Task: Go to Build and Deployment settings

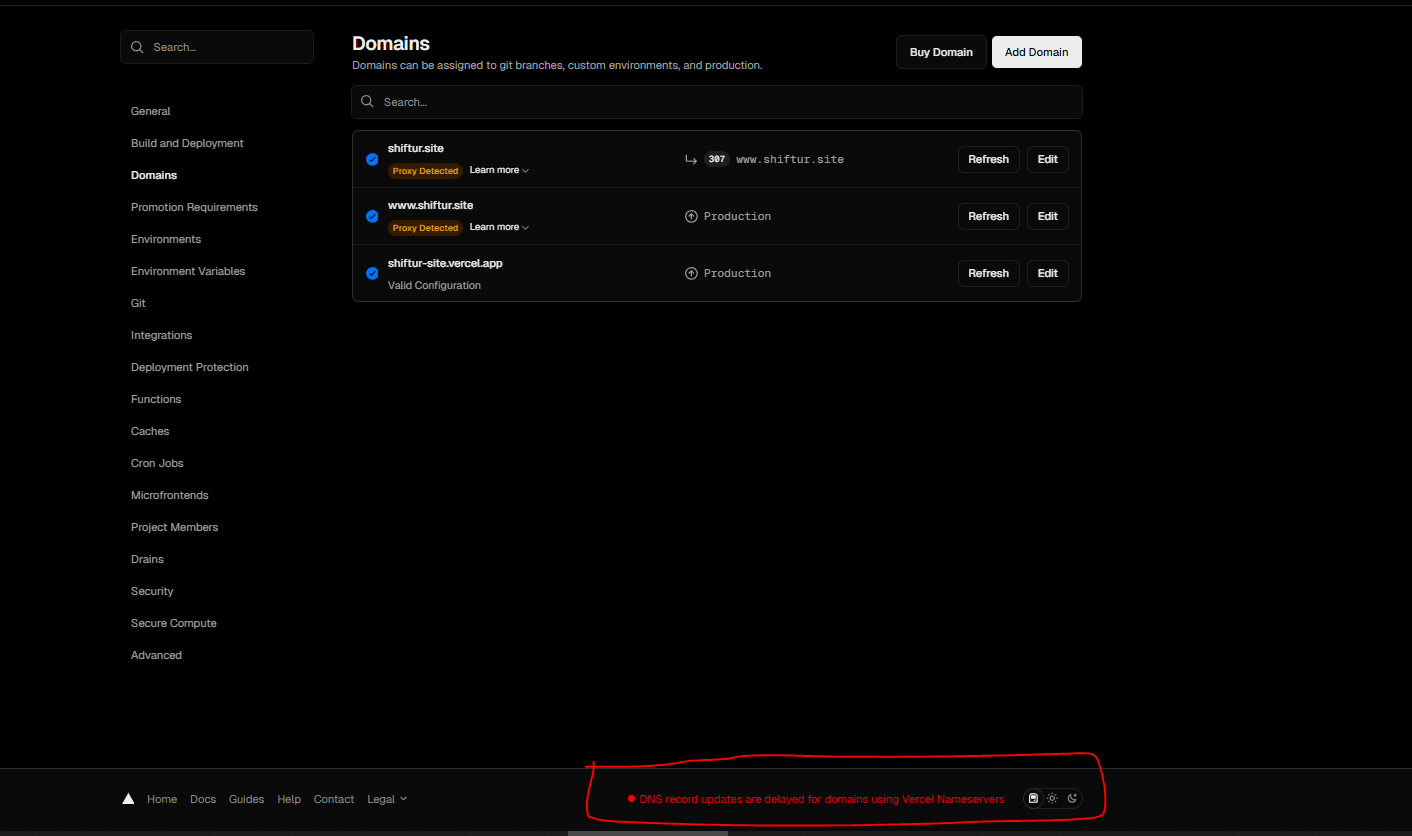Action: (187, 143)
